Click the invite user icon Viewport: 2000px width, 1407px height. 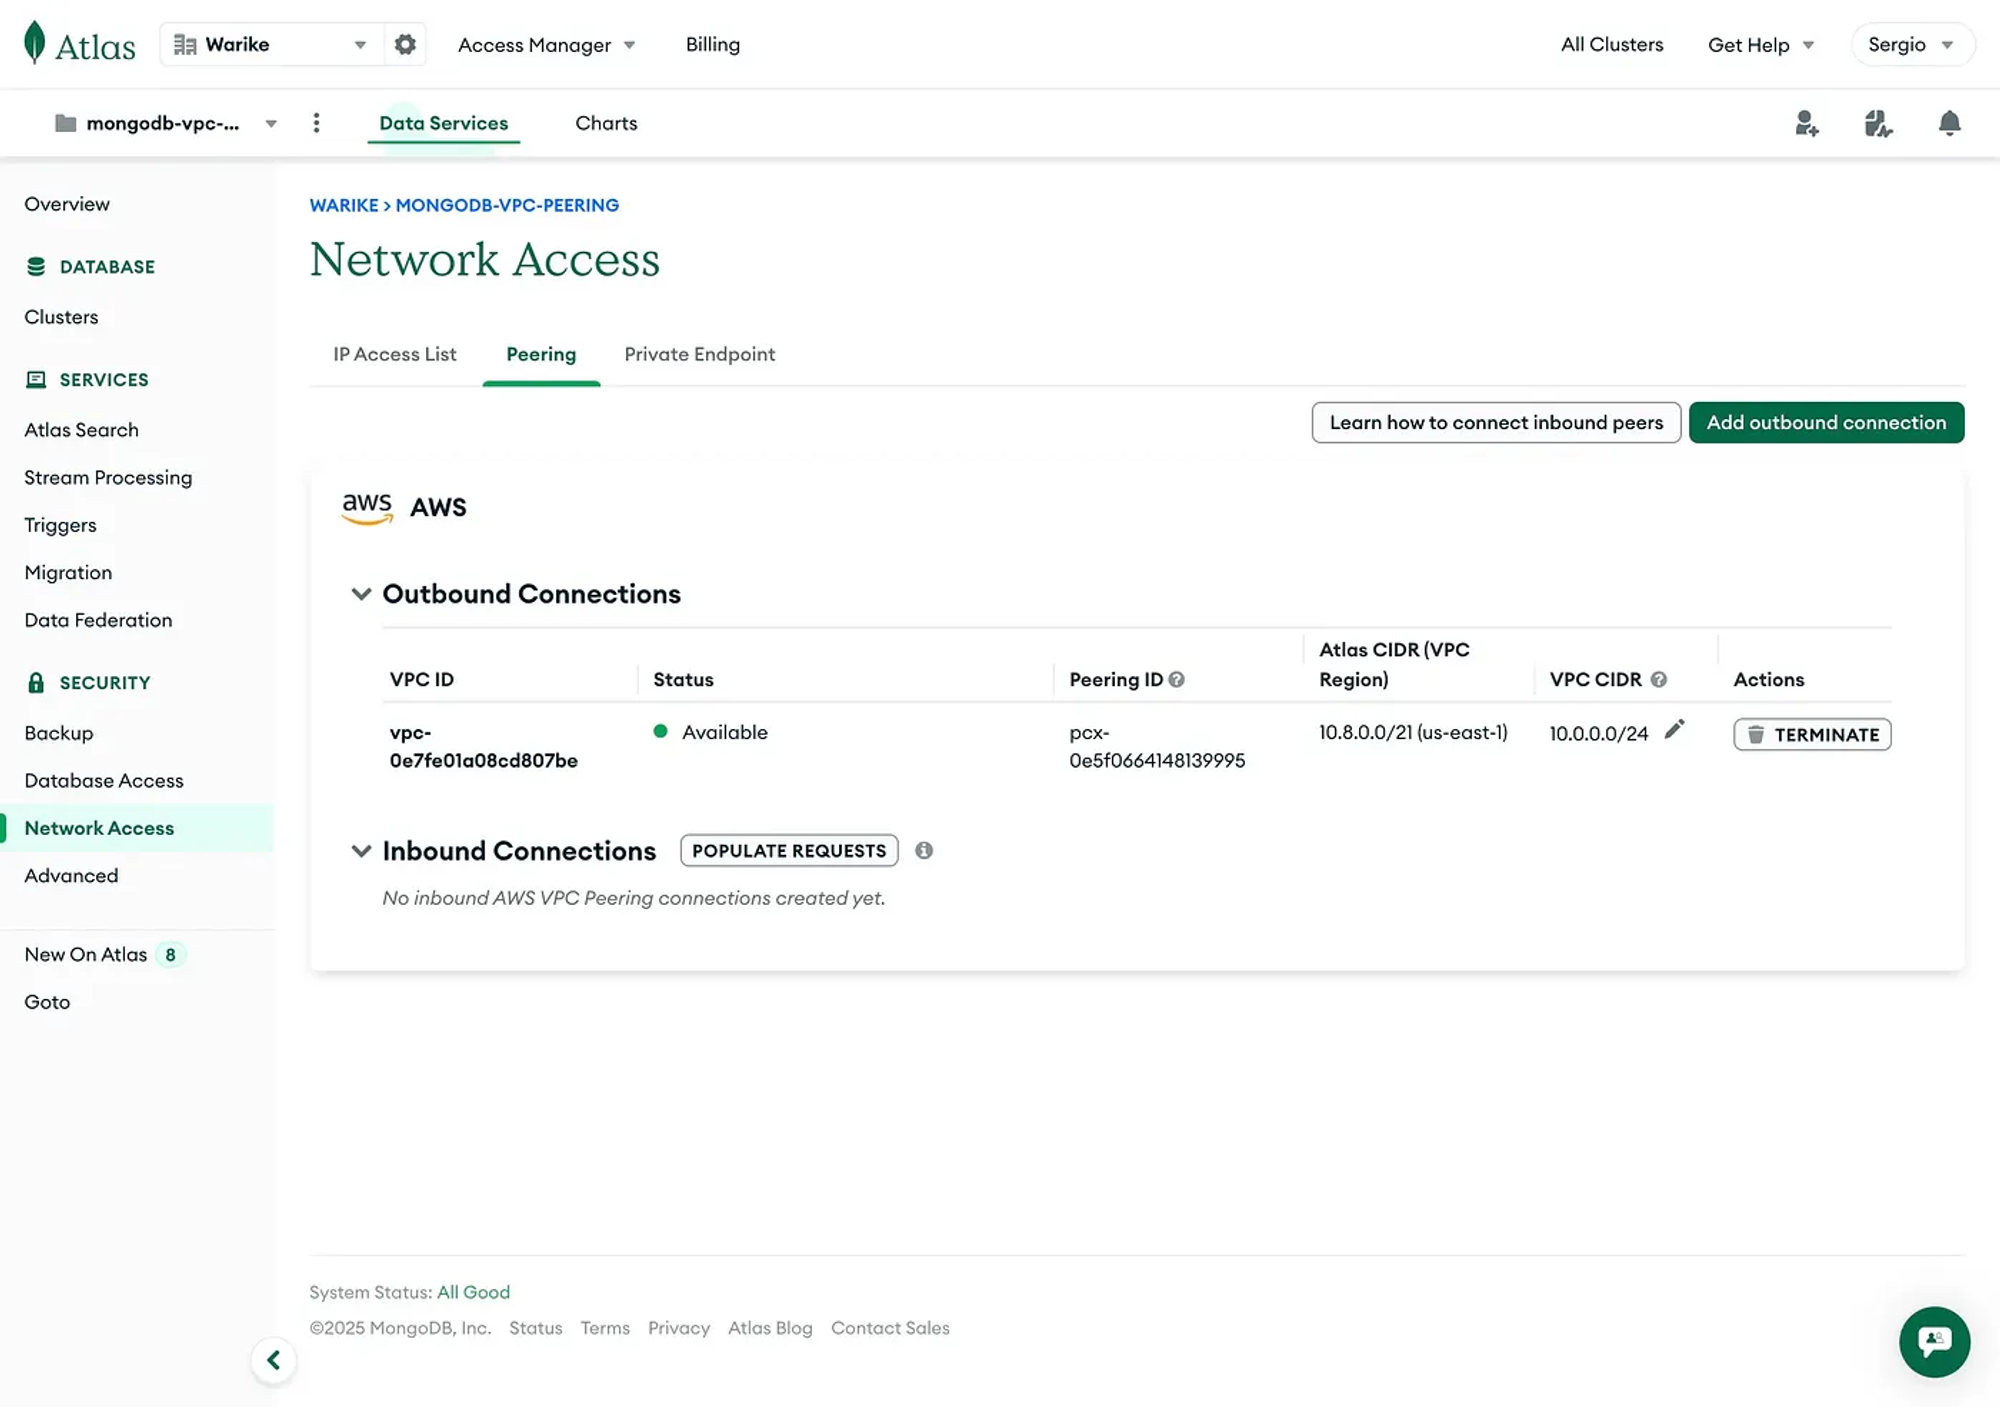tap(1806, 123)
